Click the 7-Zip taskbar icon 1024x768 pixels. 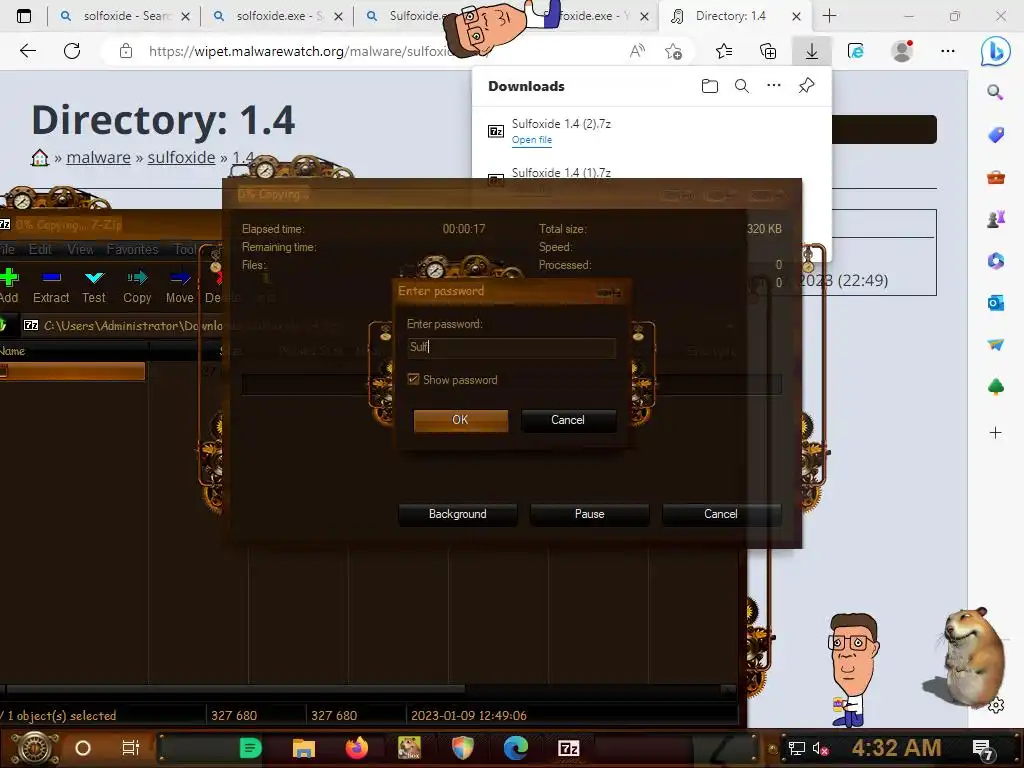[x=569, y=748]
